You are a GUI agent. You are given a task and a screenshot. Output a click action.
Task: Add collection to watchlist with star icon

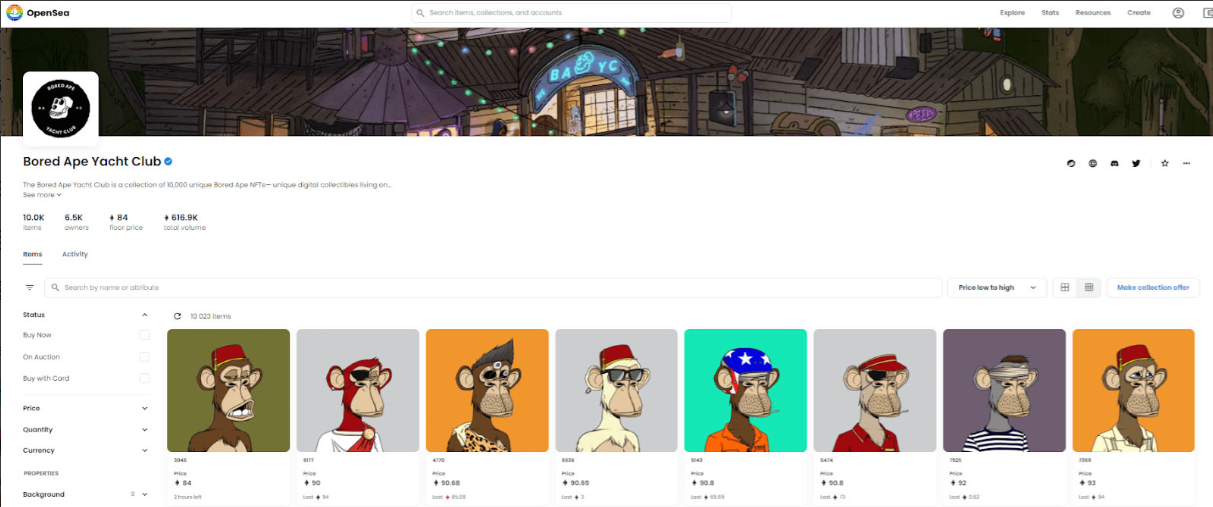(x=1165, y=163)
